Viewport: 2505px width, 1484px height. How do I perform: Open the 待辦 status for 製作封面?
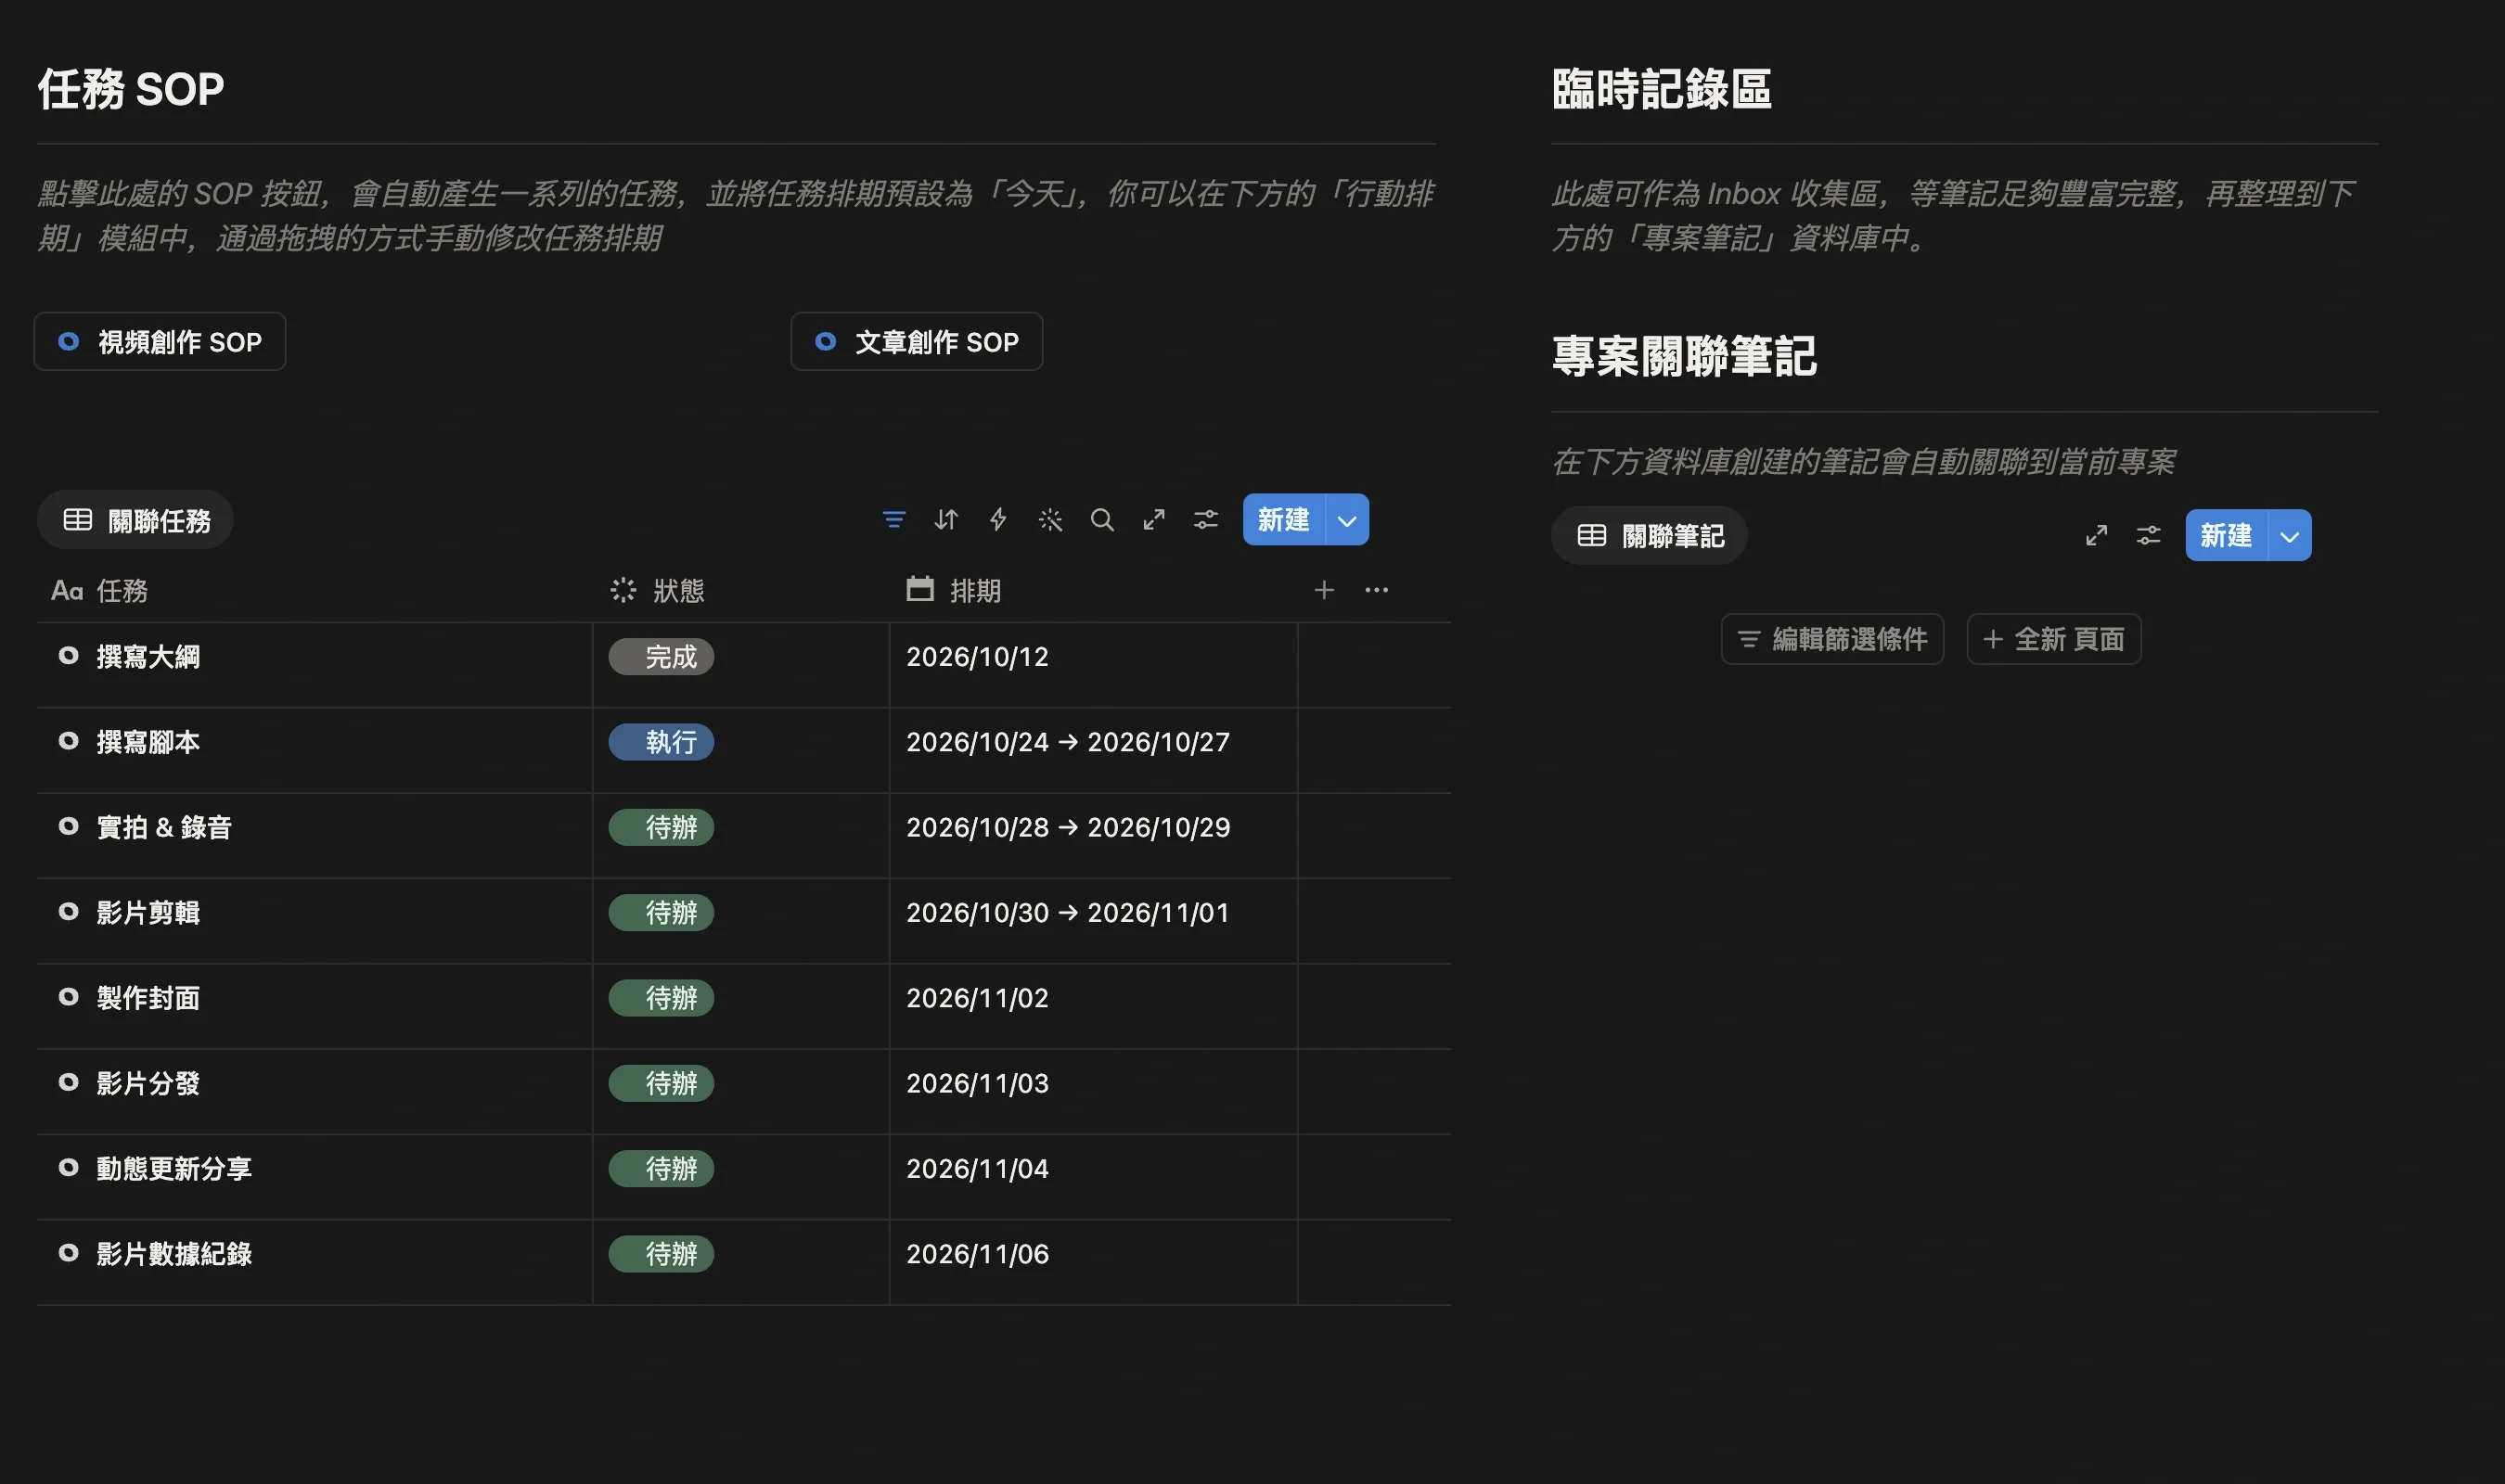pos(661,998)
